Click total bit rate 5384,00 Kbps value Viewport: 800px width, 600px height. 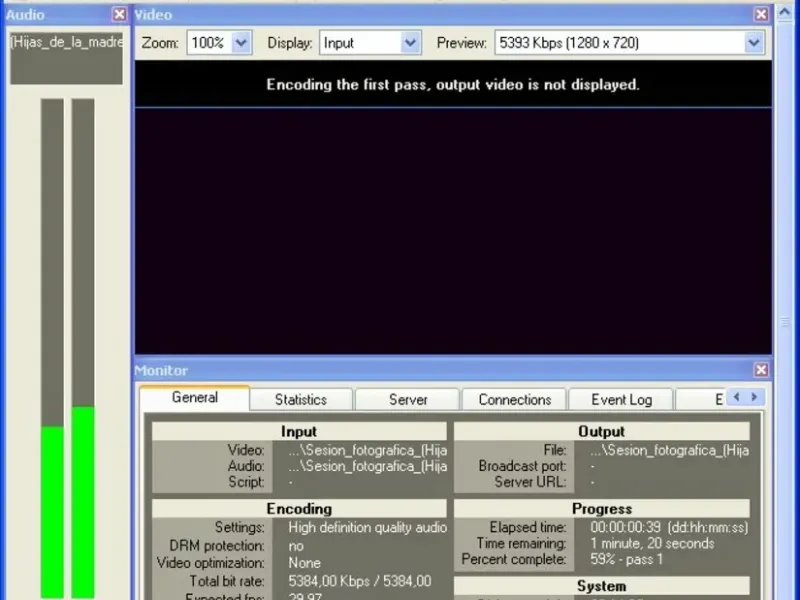point(360,581)
